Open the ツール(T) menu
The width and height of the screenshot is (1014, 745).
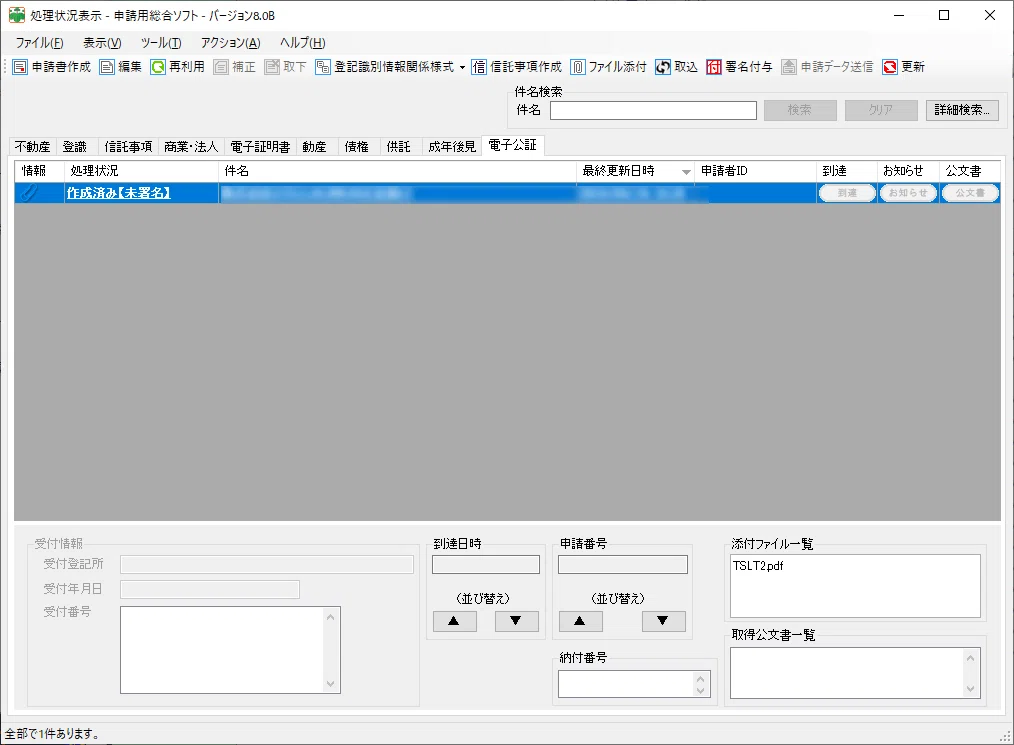click(x=161, y=43)
